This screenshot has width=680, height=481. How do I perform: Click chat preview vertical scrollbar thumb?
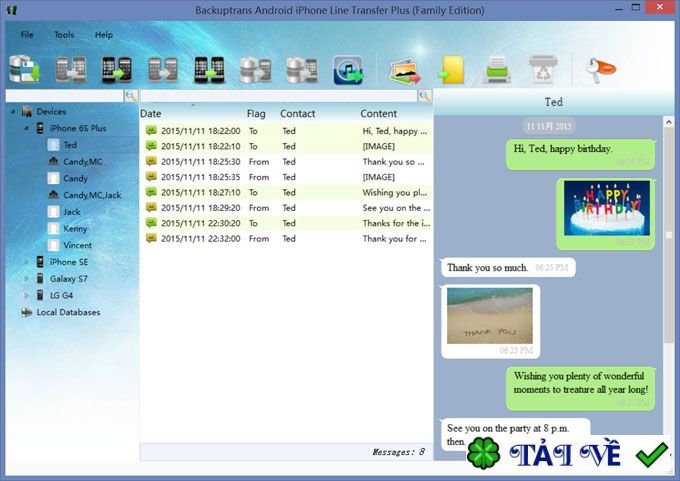[x=668, y=235]
